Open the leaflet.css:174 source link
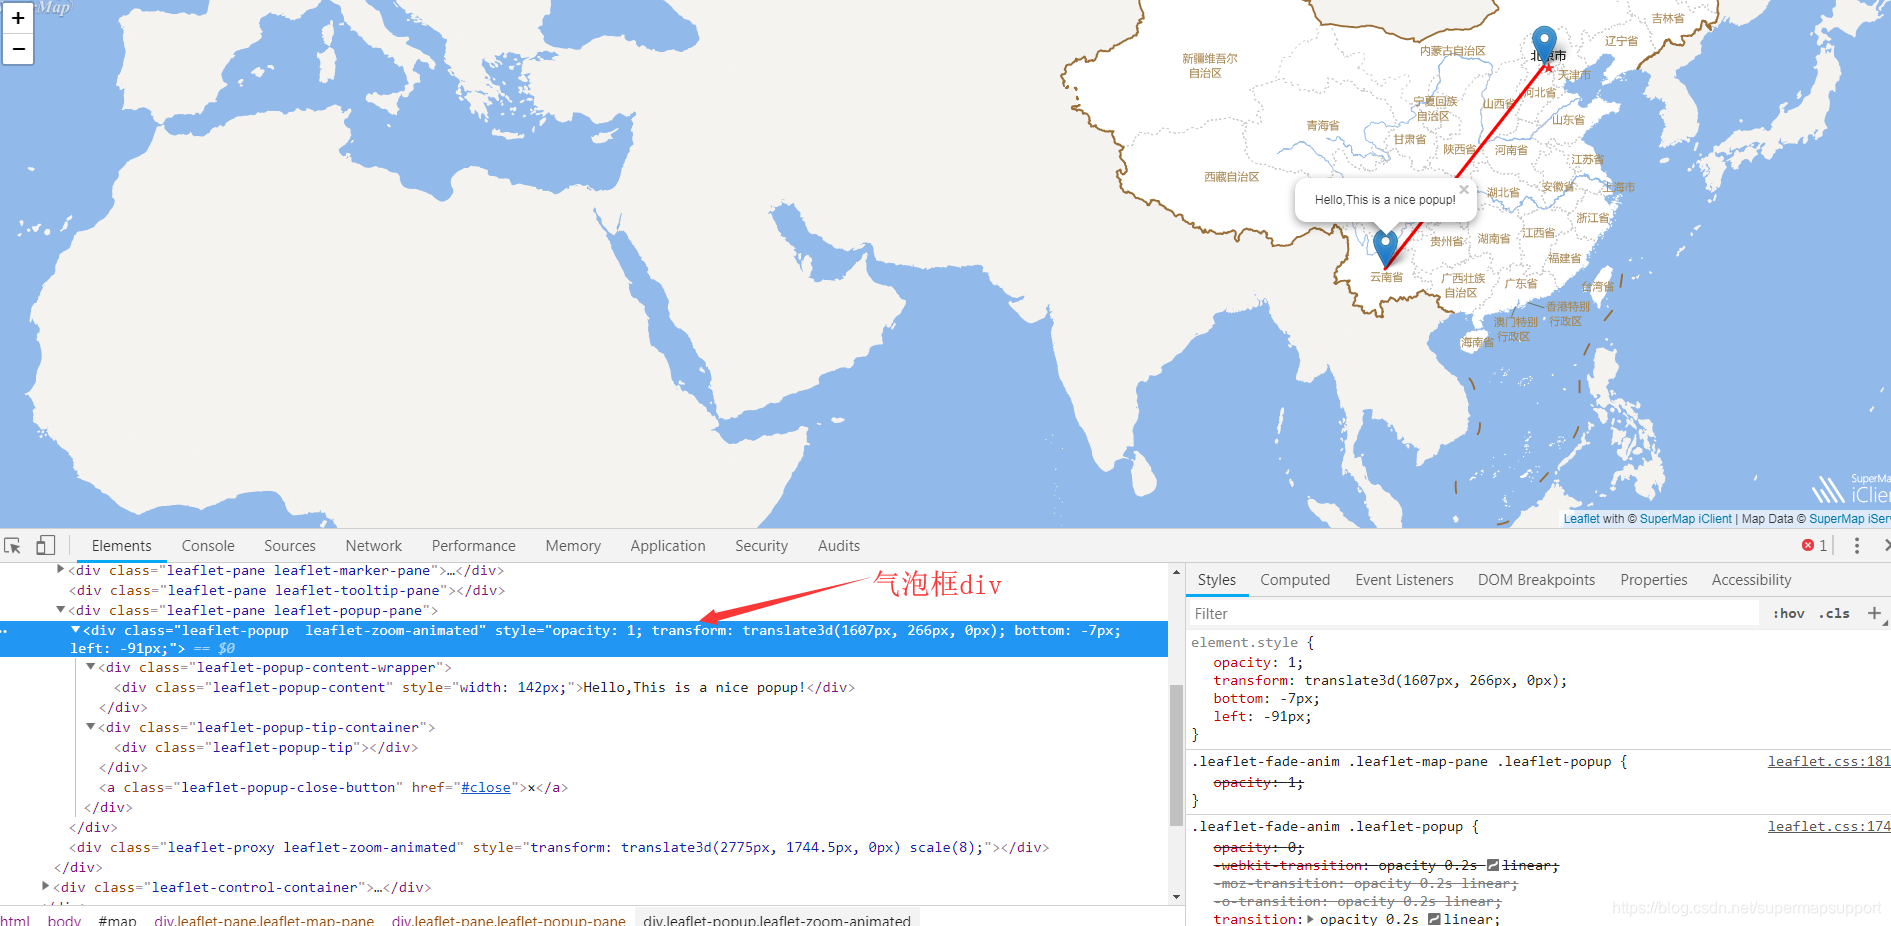1891x926 pixels. (x=1828, y=826)
